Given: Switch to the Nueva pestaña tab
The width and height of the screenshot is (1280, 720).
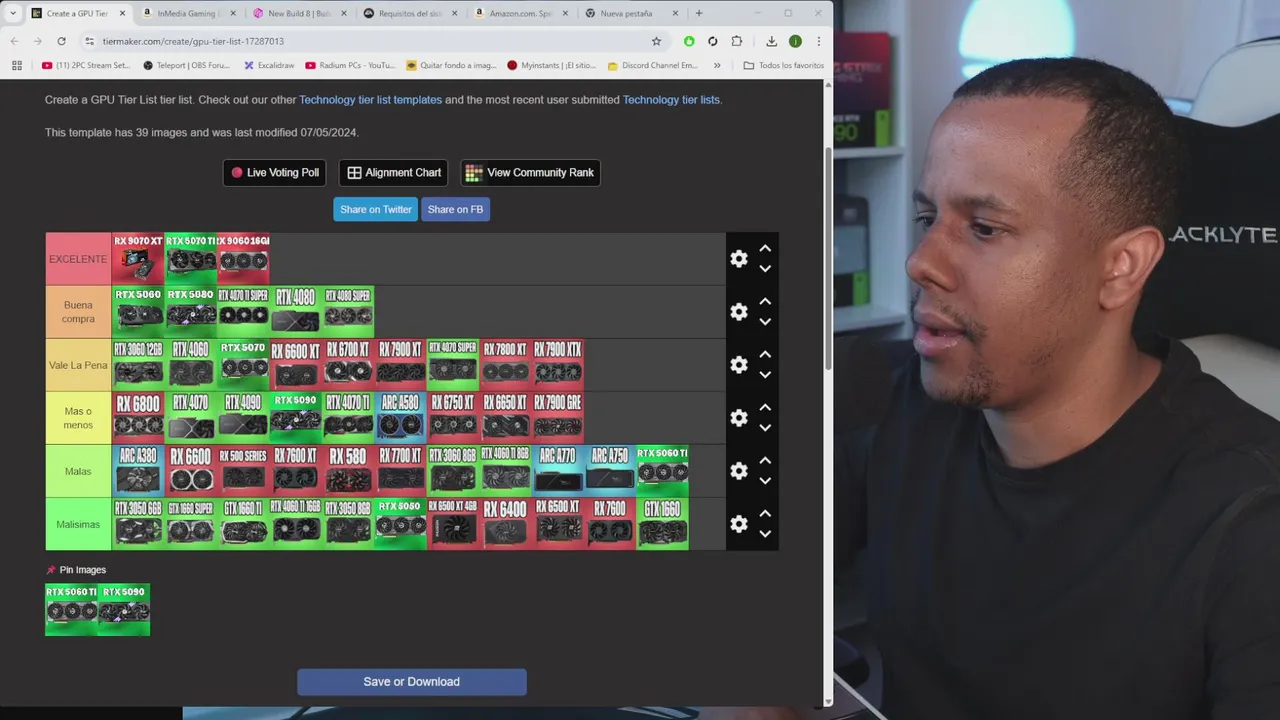Looking at the screenshot, I should pyautogui.click(x=630, y=13).
